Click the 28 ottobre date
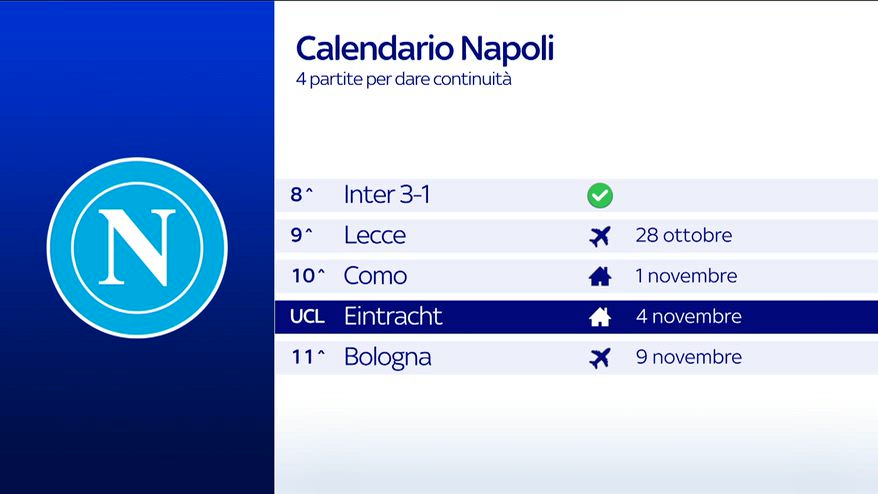Screen dimensions: 878x494 683,236
